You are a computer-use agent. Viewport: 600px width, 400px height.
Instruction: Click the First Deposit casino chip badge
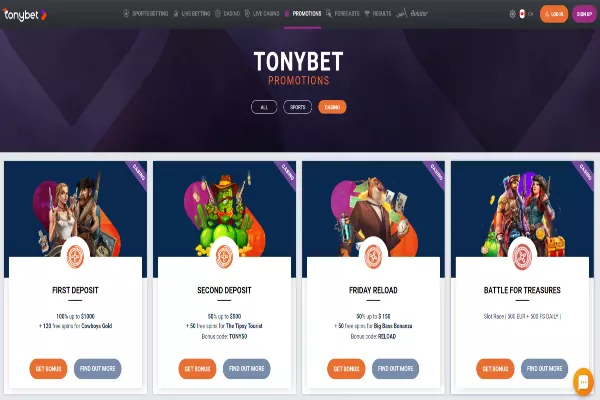pyautogui.click(x=75, y=256)
